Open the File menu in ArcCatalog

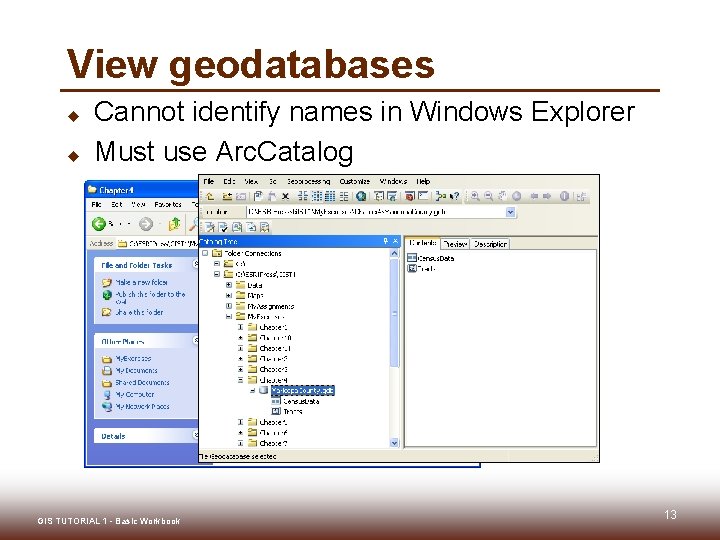coord(208,181)
